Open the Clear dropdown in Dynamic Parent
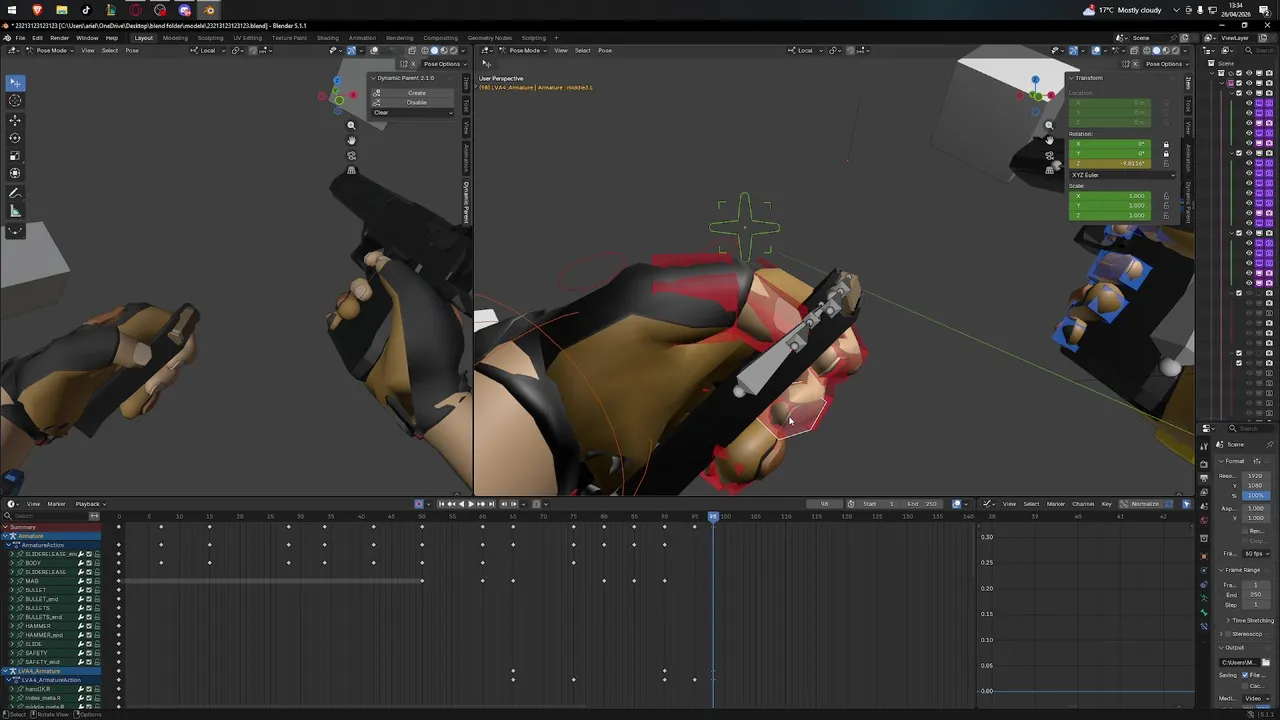 tap(413, 112)
